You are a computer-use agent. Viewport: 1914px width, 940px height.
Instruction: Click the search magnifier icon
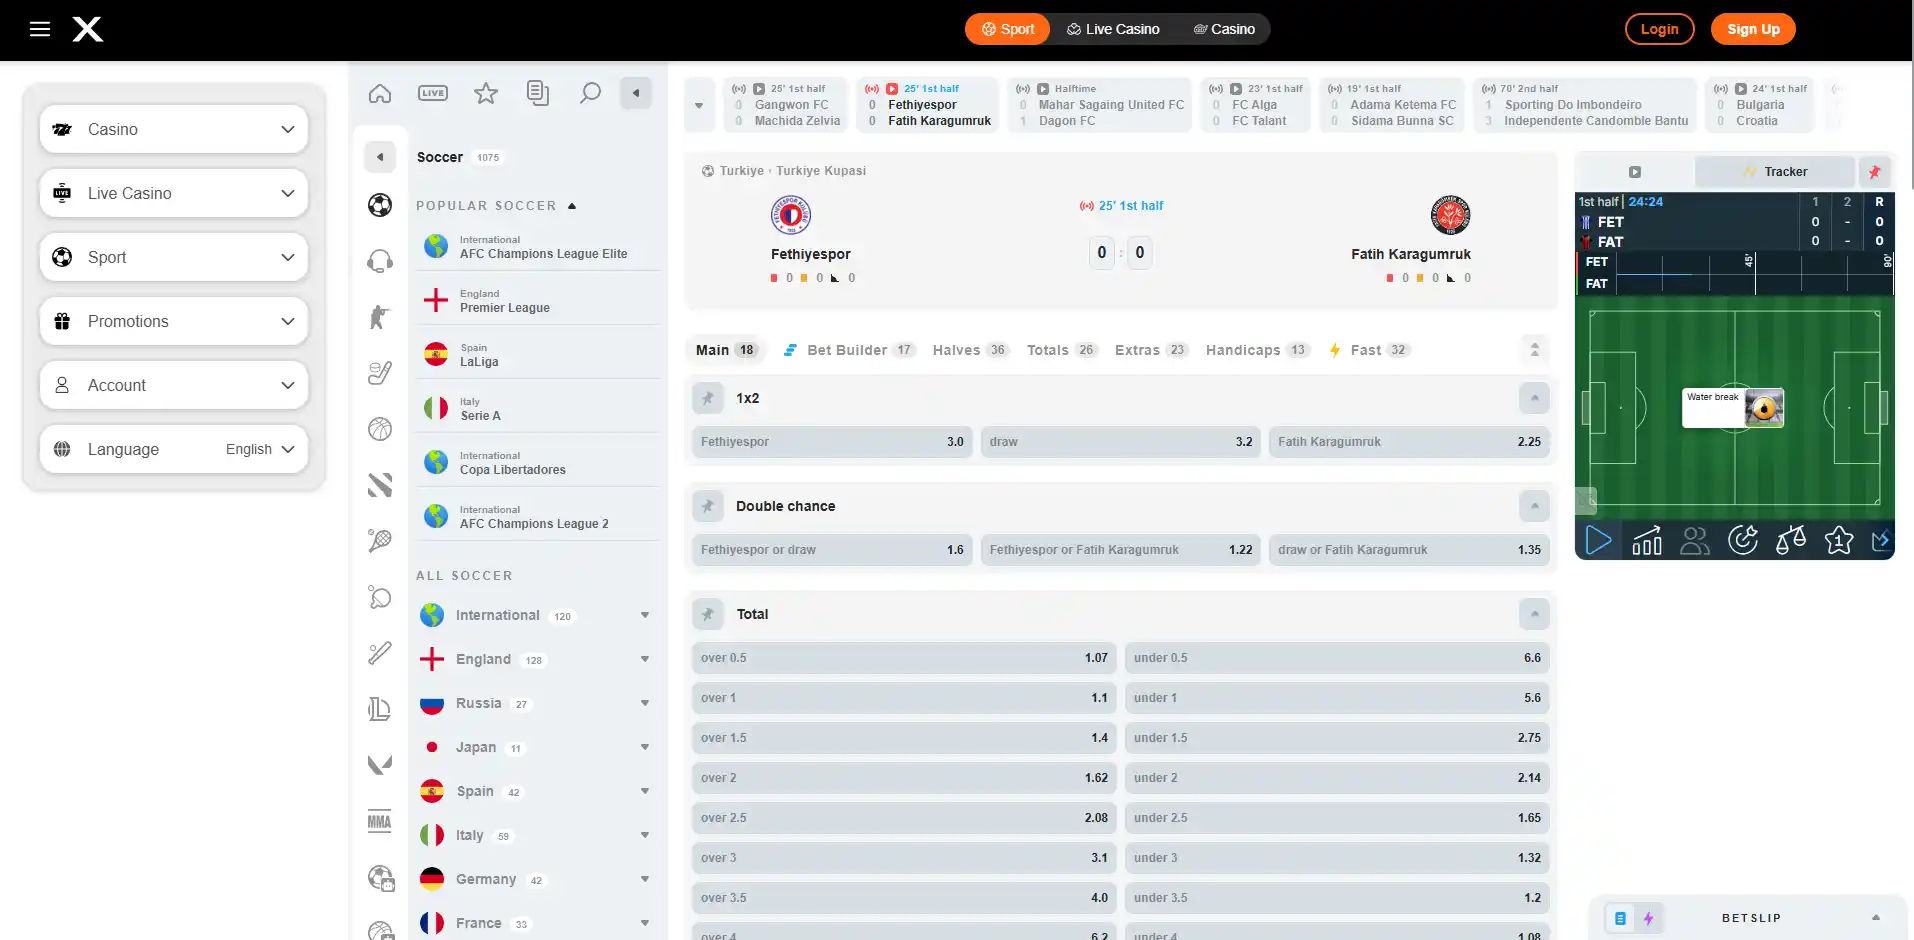point(590,93)
